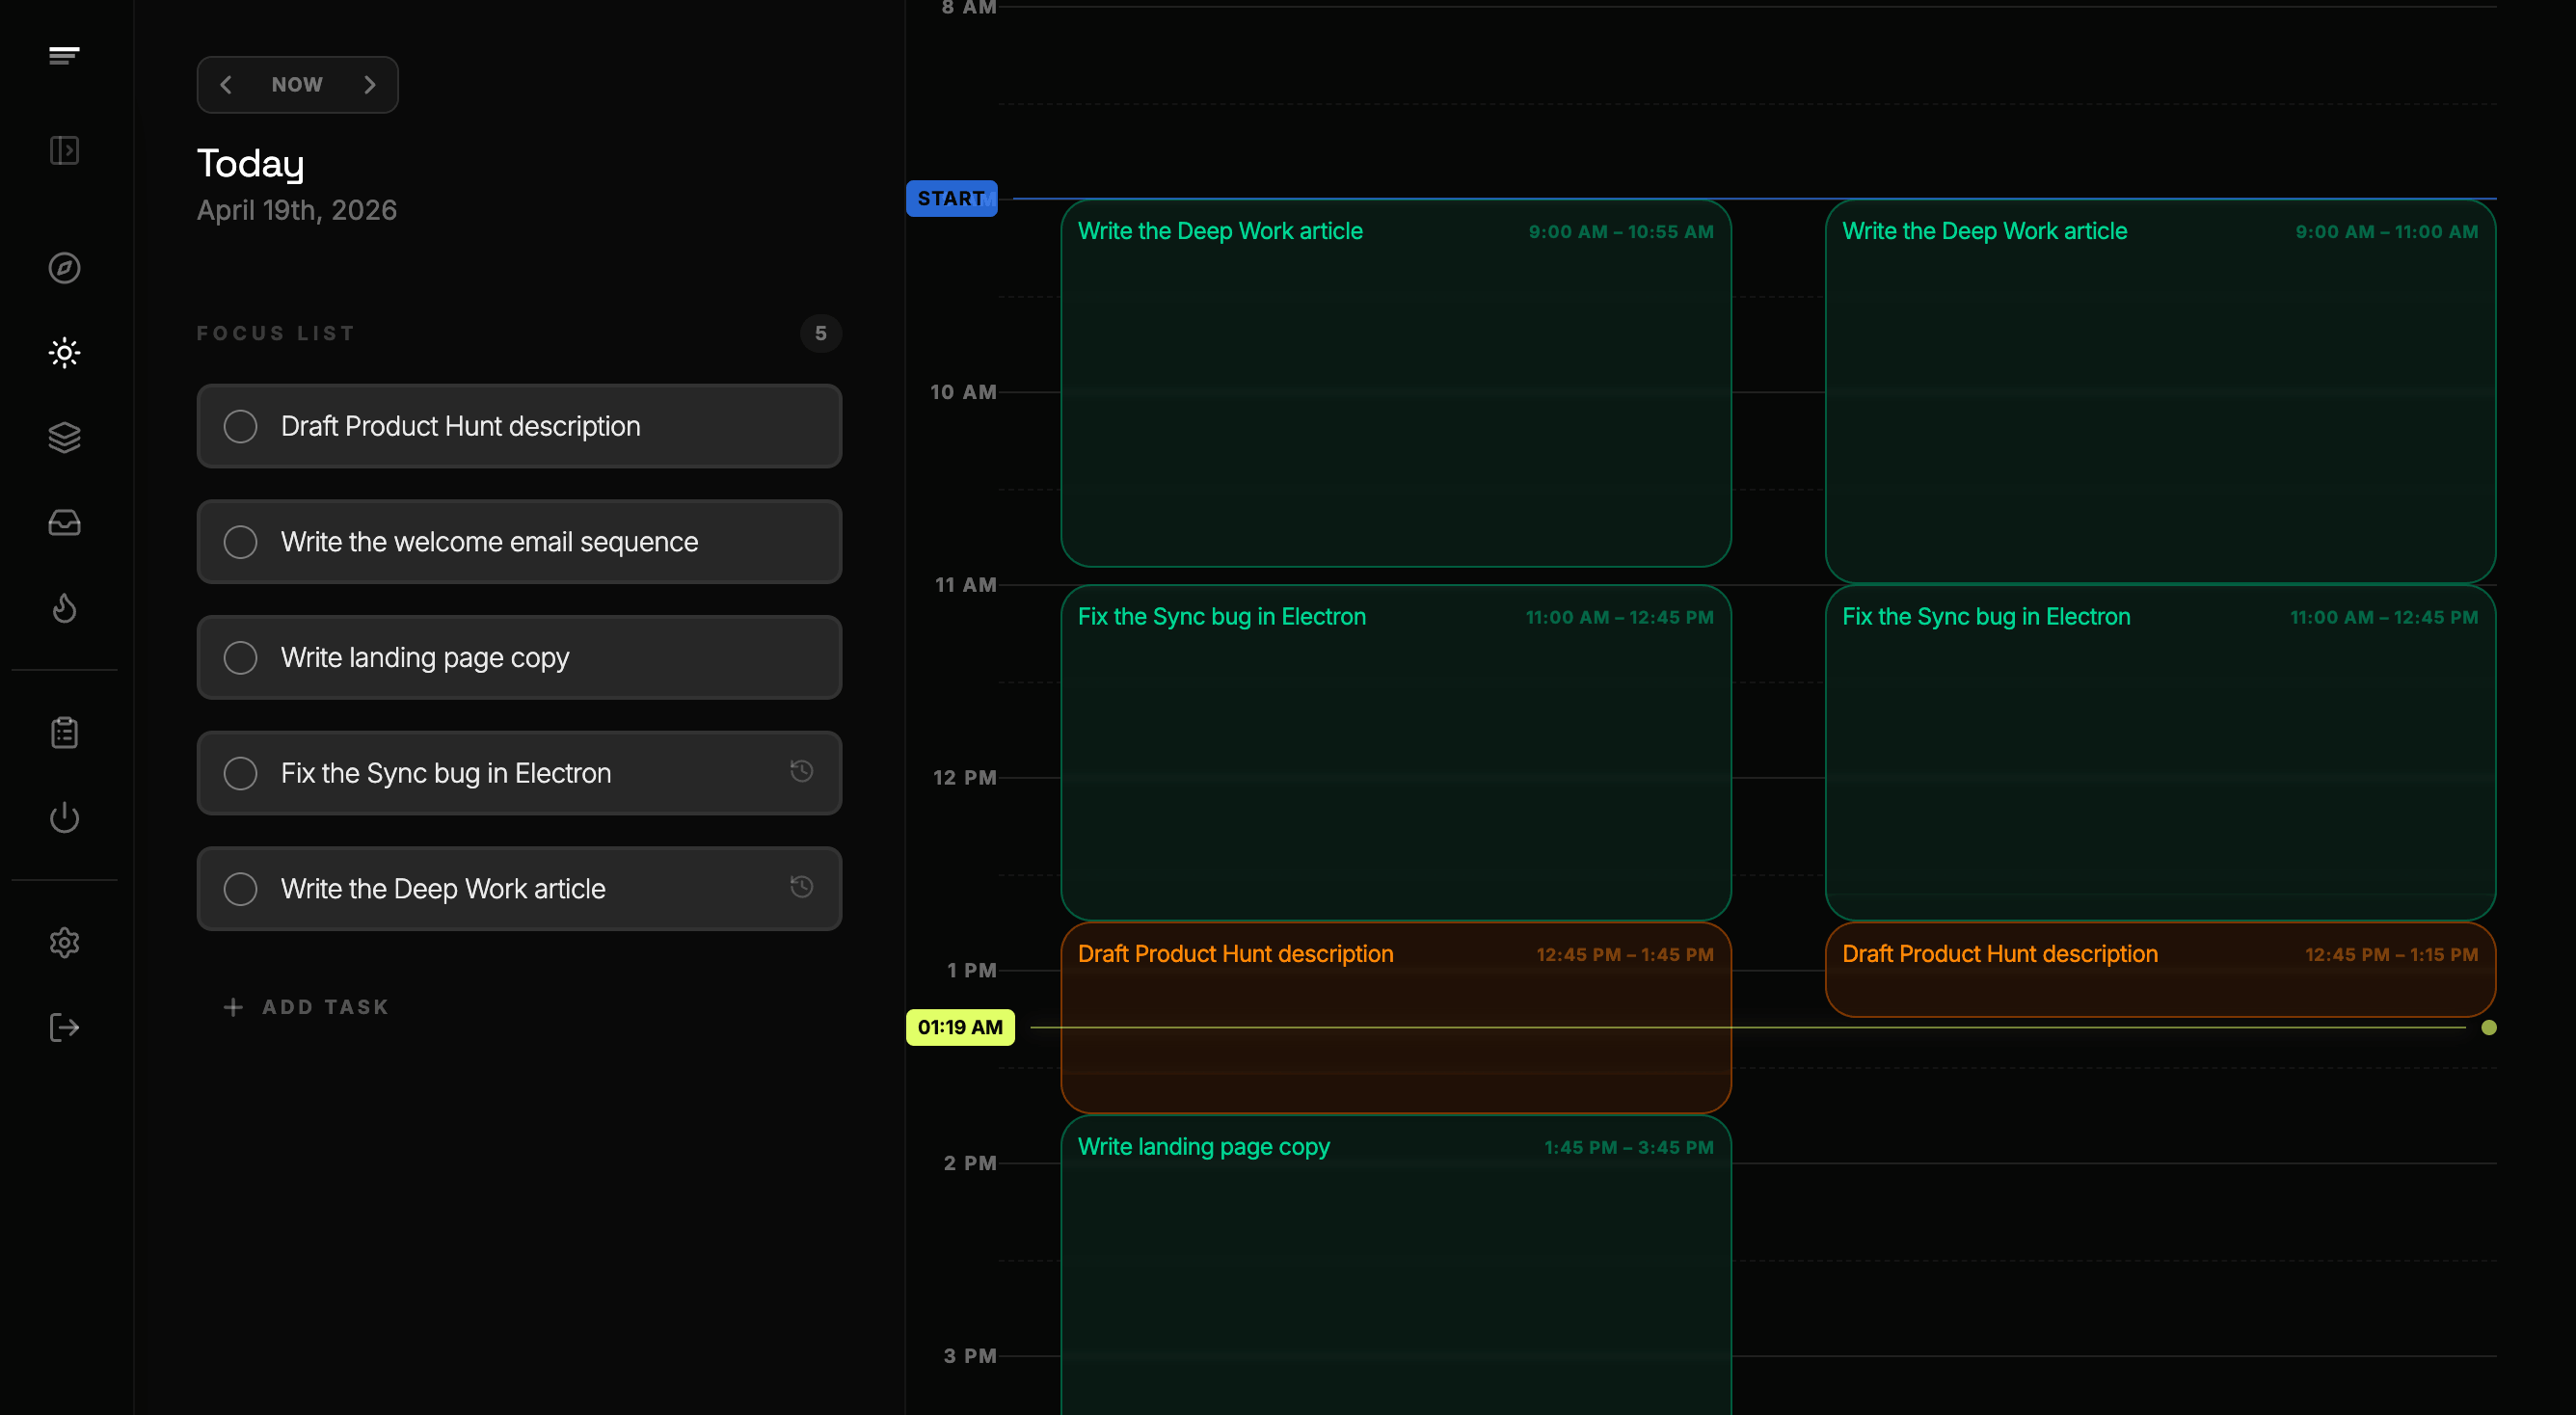The image size is (2576, 1415).
Task: Open the hamburger menu at top left
Action: tap(63, 55)
